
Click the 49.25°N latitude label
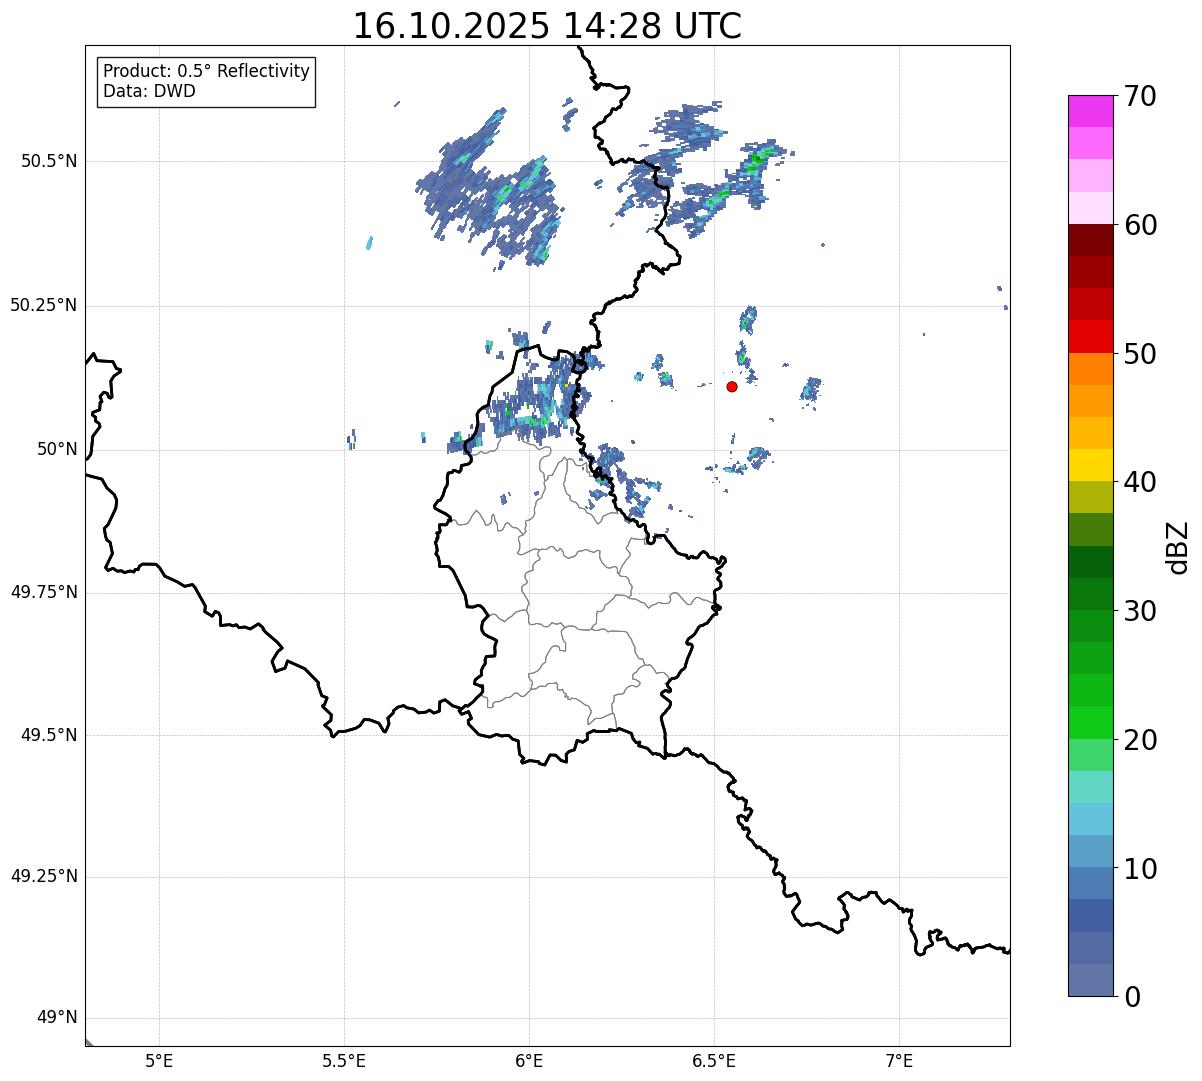(44, 877)
